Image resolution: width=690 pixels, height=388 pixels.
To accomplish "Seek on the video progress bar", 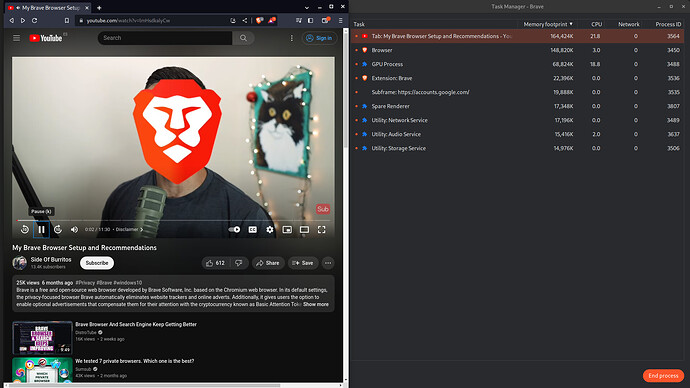I will click(173, 220).
